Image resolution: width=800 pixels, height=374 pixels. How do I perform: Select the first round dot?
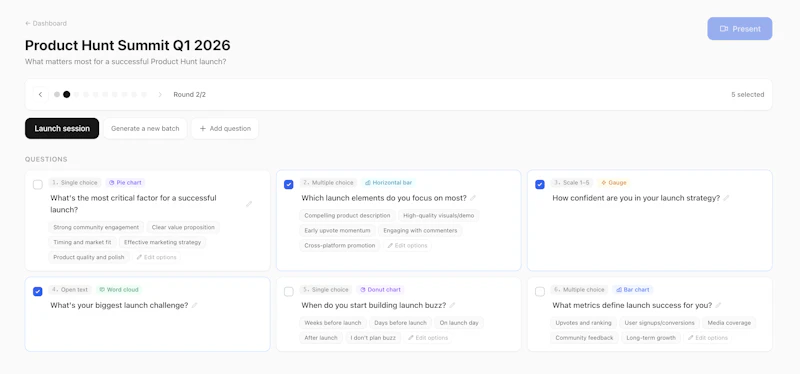57,94
